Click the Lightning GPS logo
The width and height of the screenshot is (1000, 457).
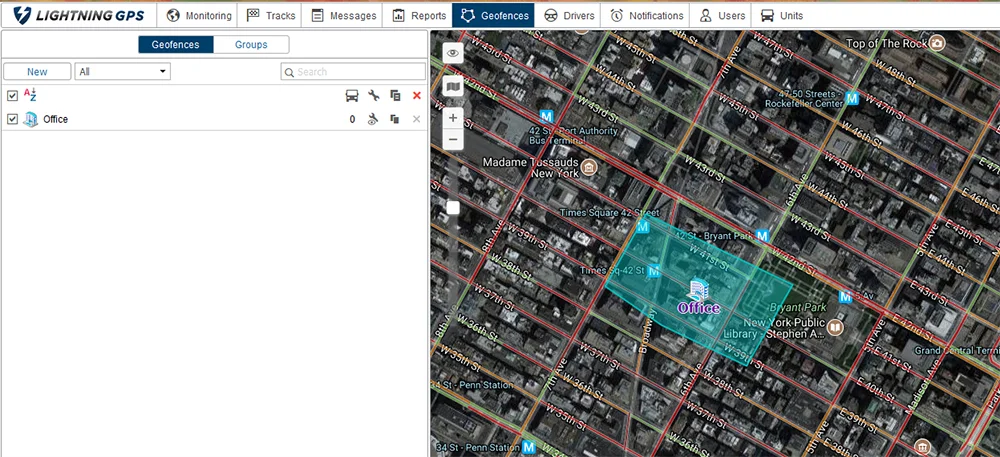coord(78,15)
